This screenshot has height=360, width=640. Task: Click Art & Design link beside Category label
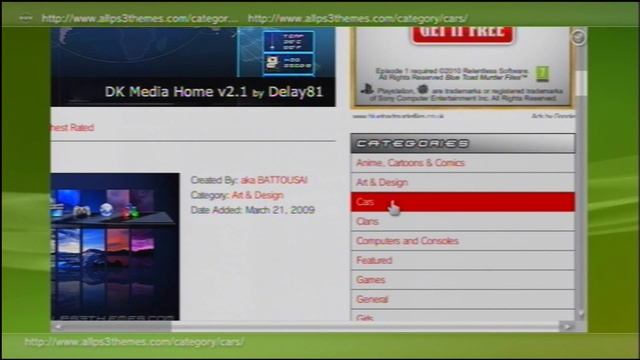(257, 195)
